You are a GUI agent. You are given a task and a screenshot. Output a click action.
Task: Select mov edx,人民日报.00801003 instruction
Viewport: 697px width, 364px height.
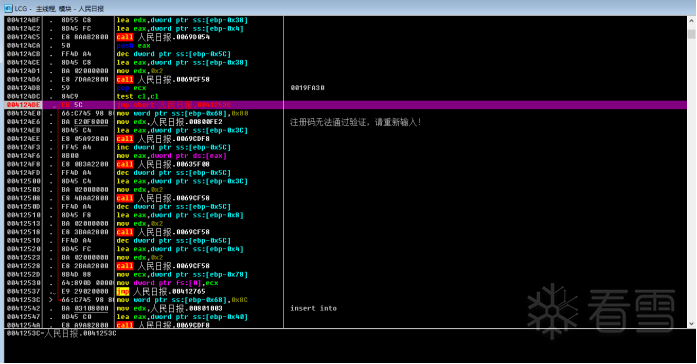coord(169,308)
